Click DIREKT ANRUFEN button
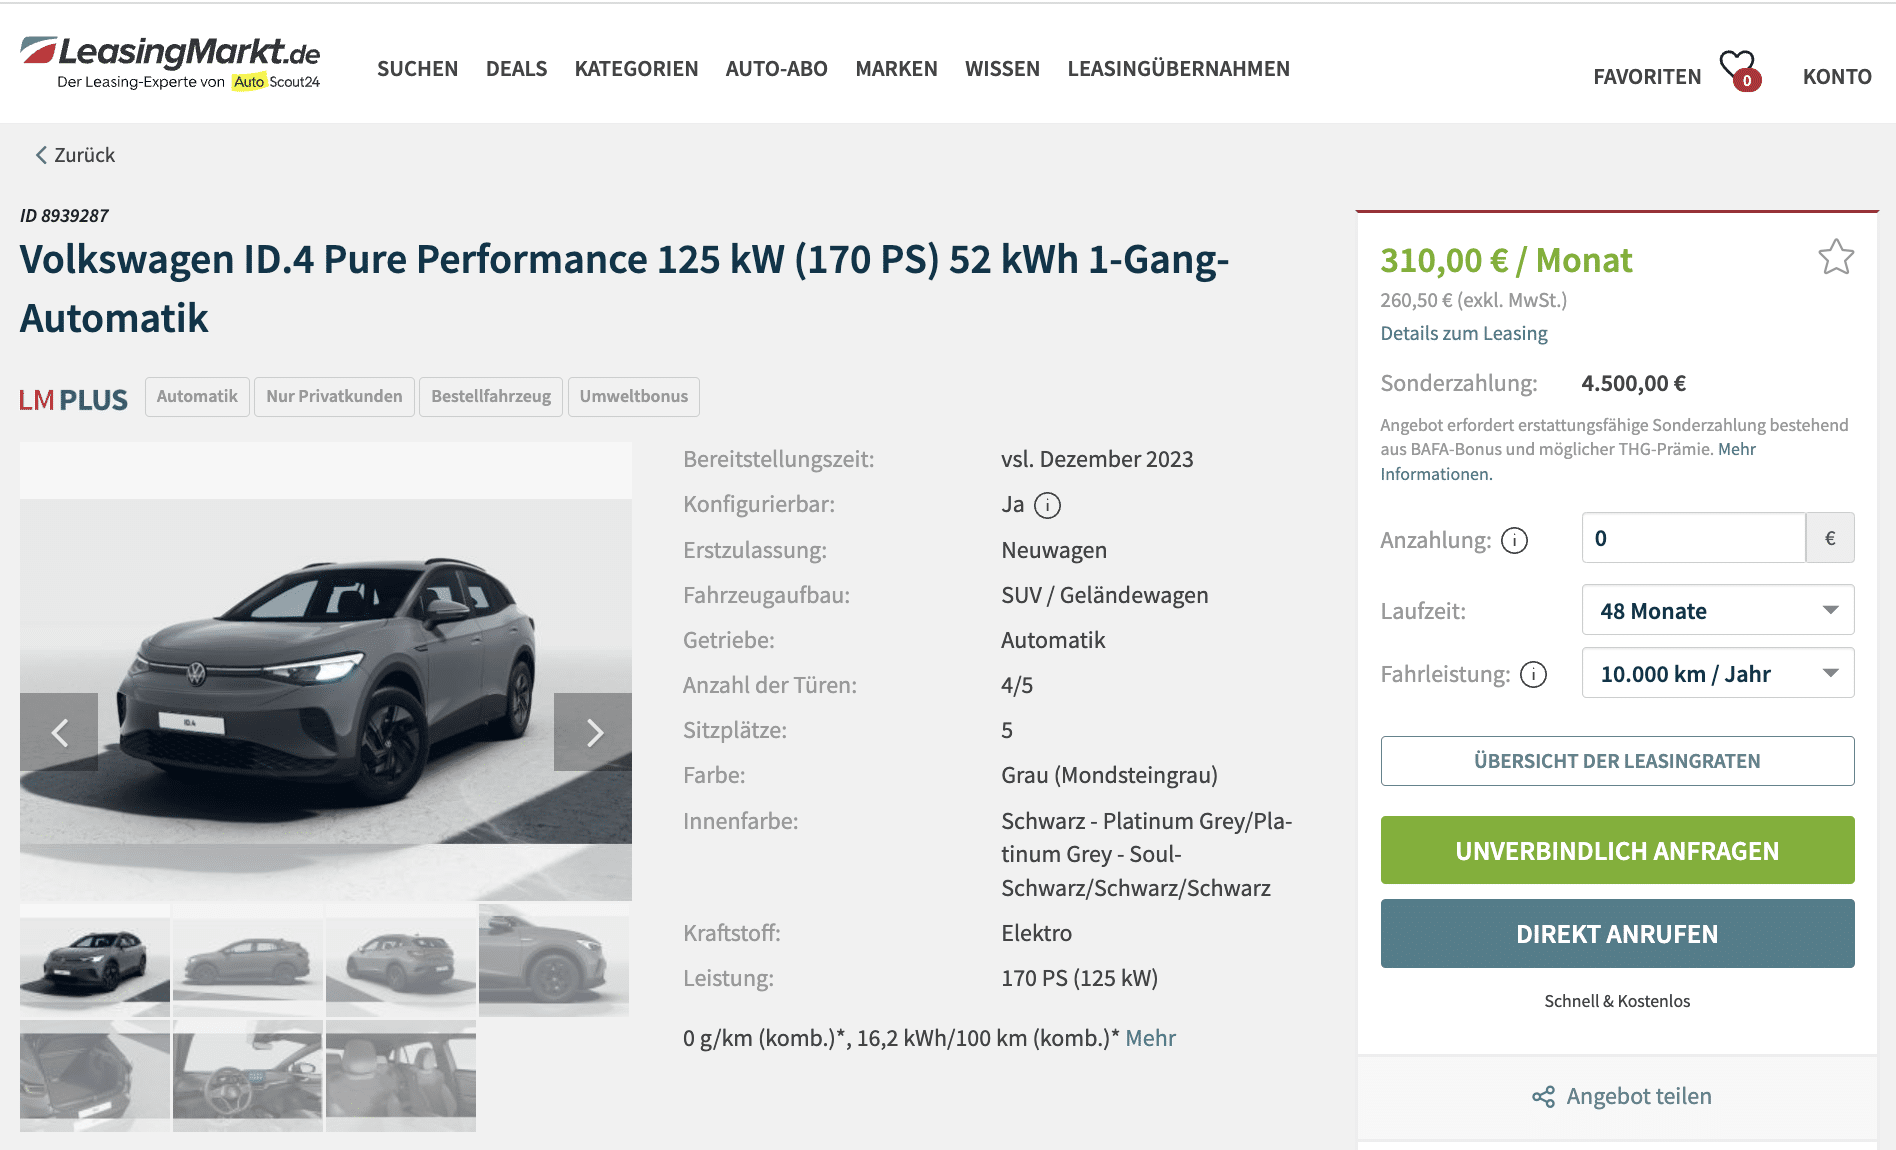 click(x=1617, y=933)
